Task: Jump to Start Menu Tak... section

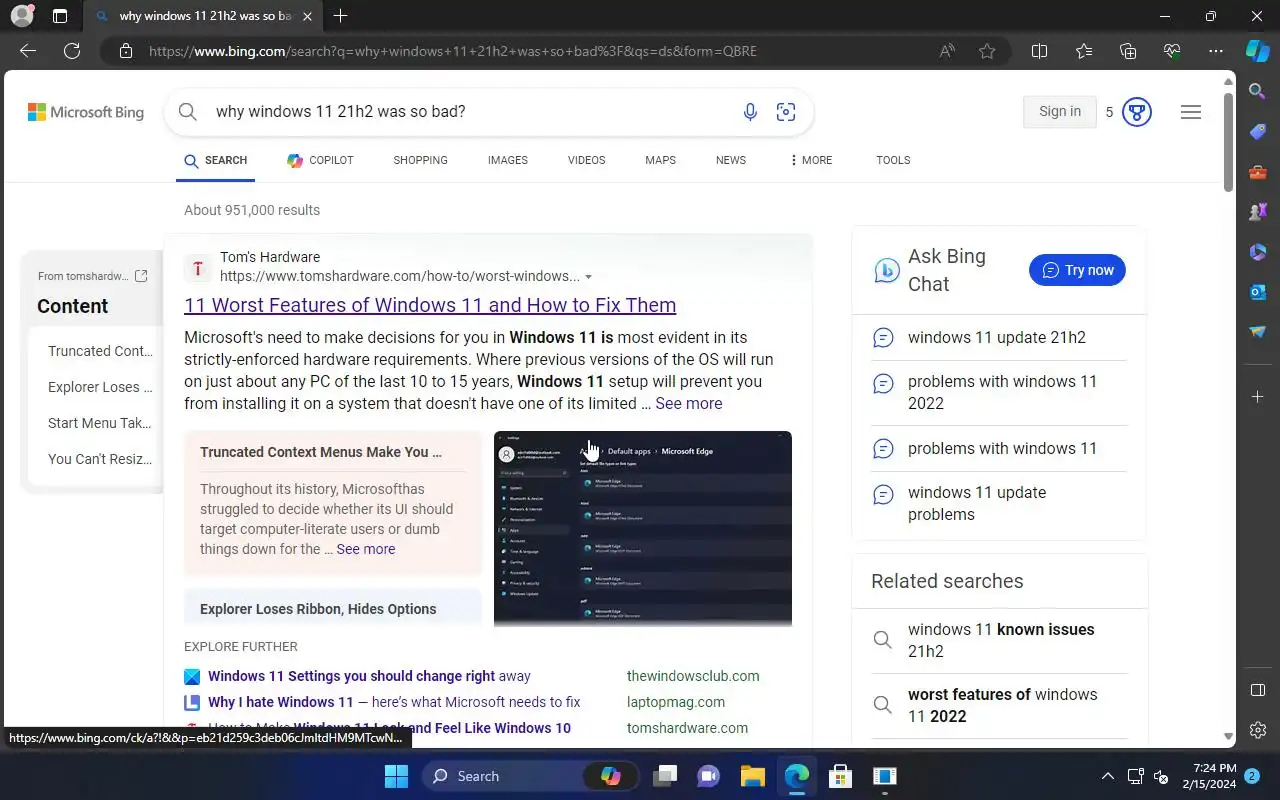Action: 100,423
